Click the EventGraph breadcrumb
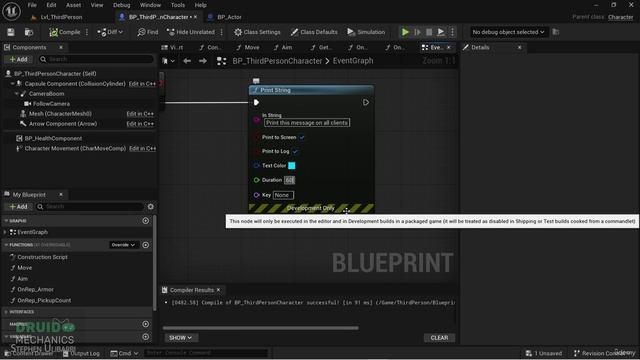Image resolution: width=640 pixels, height=360 pixels. point(353,61)
